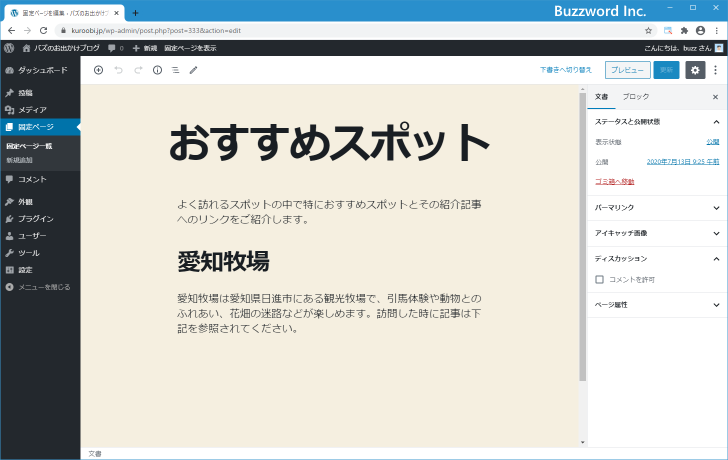Click the undo arrow in editor toolbar
This screenshot has height=460, width=728.
pyautogui.click(x=118, y=70)
